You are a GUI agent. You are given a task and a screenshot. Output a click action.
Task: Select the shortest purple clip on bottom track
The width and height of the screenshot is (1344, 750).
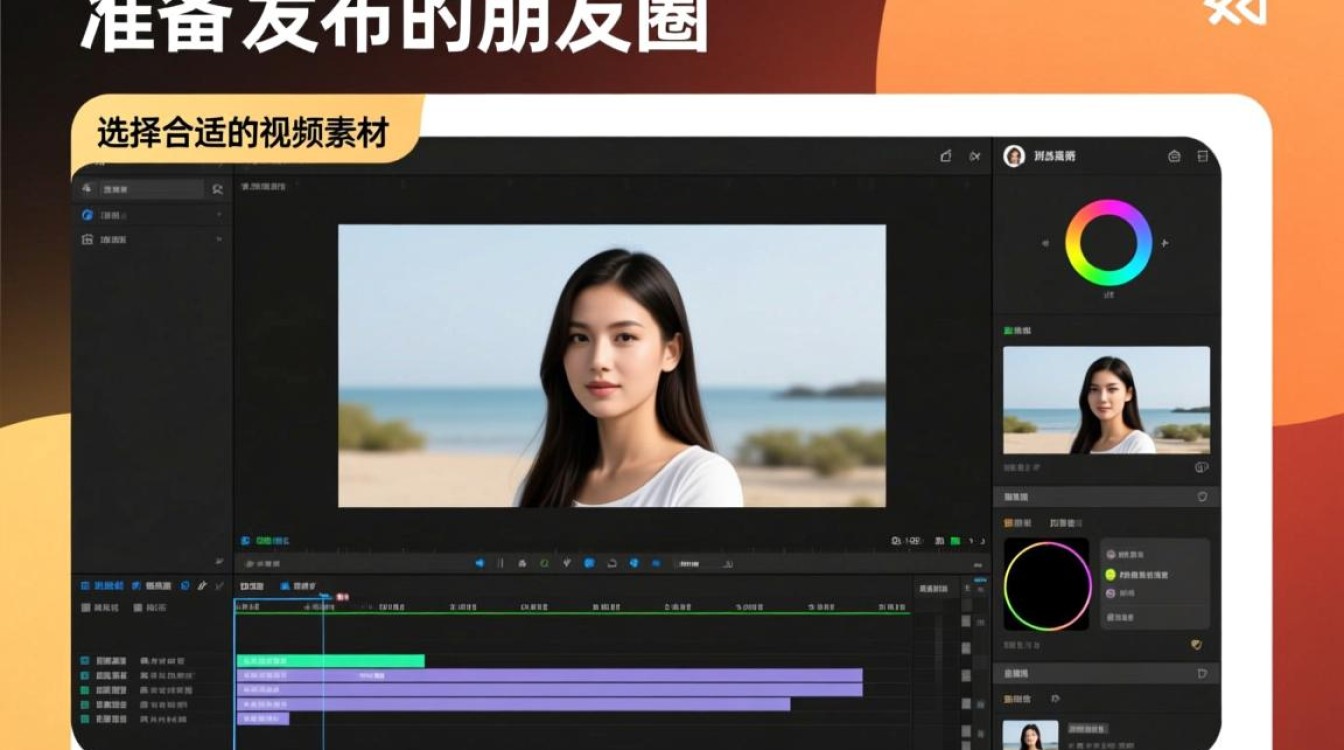(x=263, y=718)
